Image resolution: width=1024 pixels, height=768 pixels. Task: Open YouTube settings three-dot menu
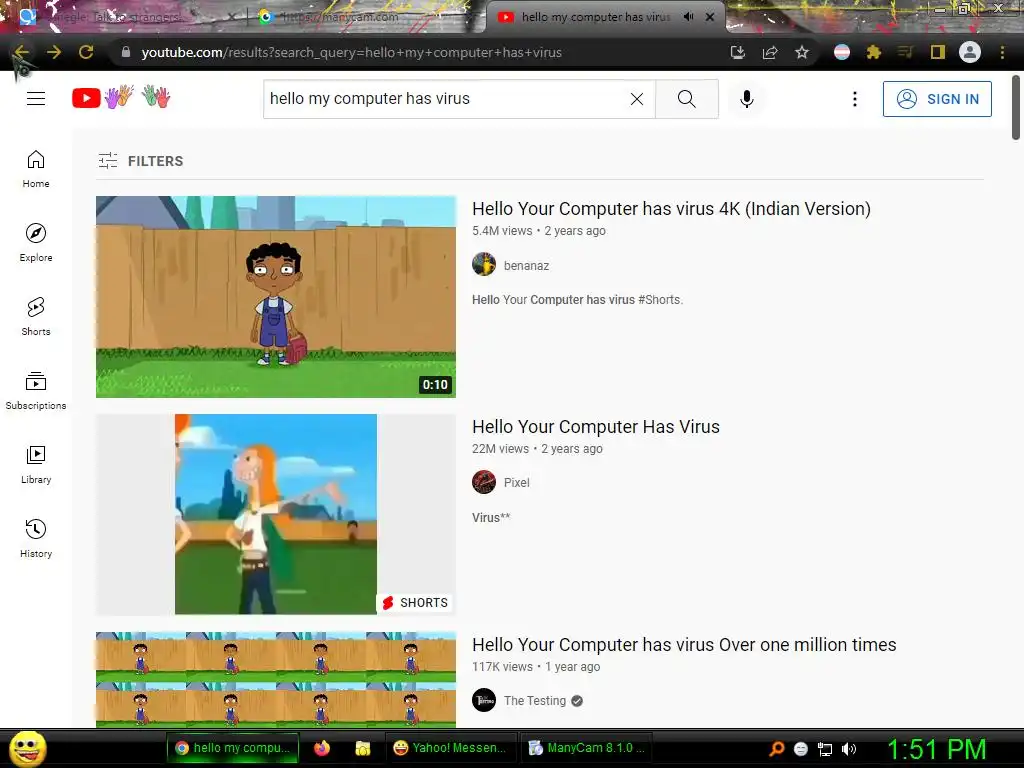[854, 99]
